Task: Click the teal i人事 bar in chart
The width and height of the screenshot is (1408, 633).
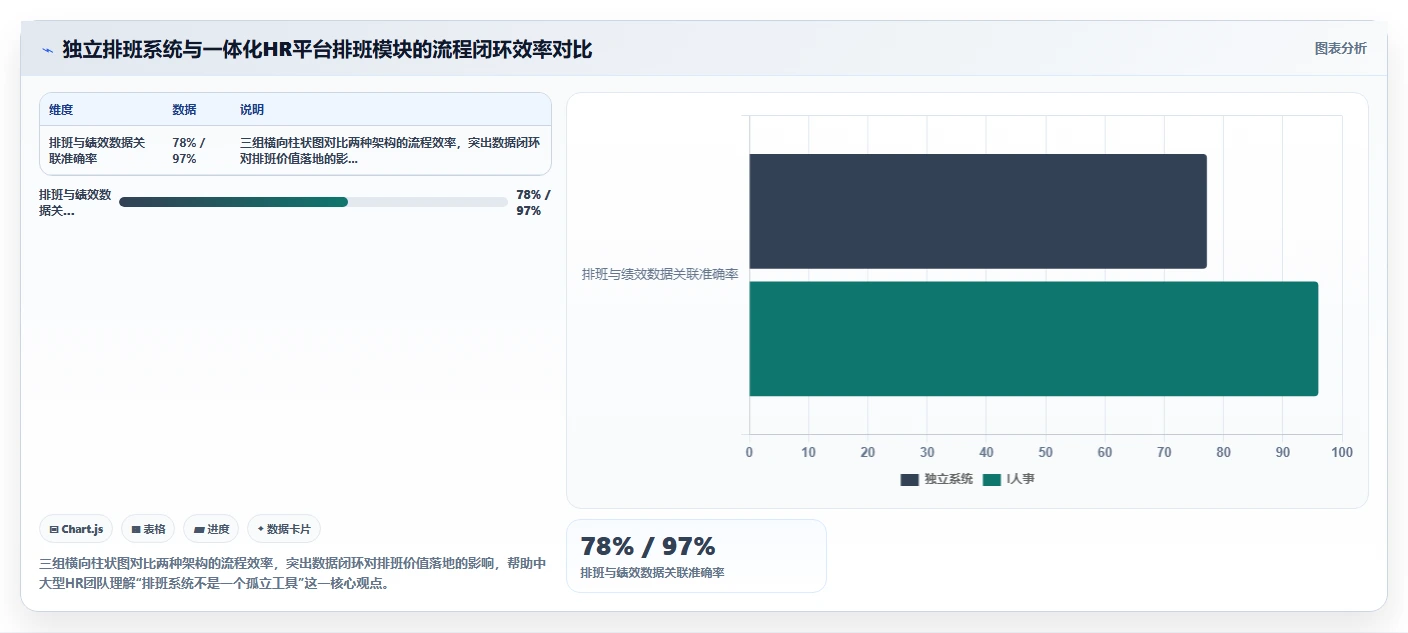Action: pyautogui.click(x=1033, y=339)
